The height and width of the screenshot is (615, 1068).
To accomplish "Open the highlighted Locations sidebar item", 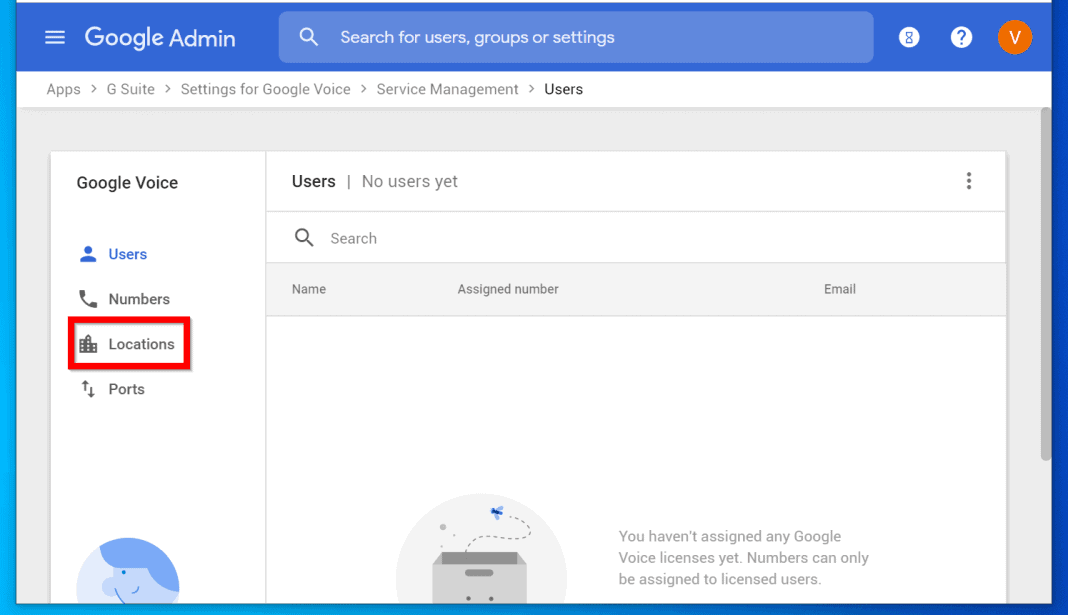I will (x=140, y=343).
